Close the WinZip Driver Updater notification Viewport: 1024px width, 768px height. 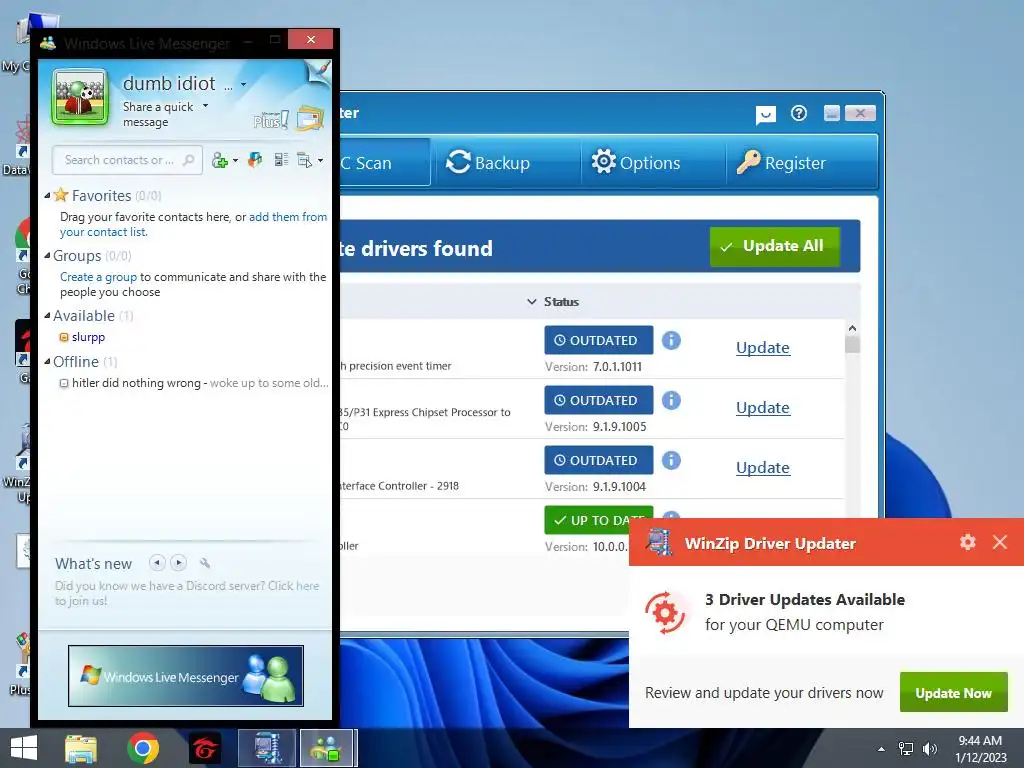1000,541
